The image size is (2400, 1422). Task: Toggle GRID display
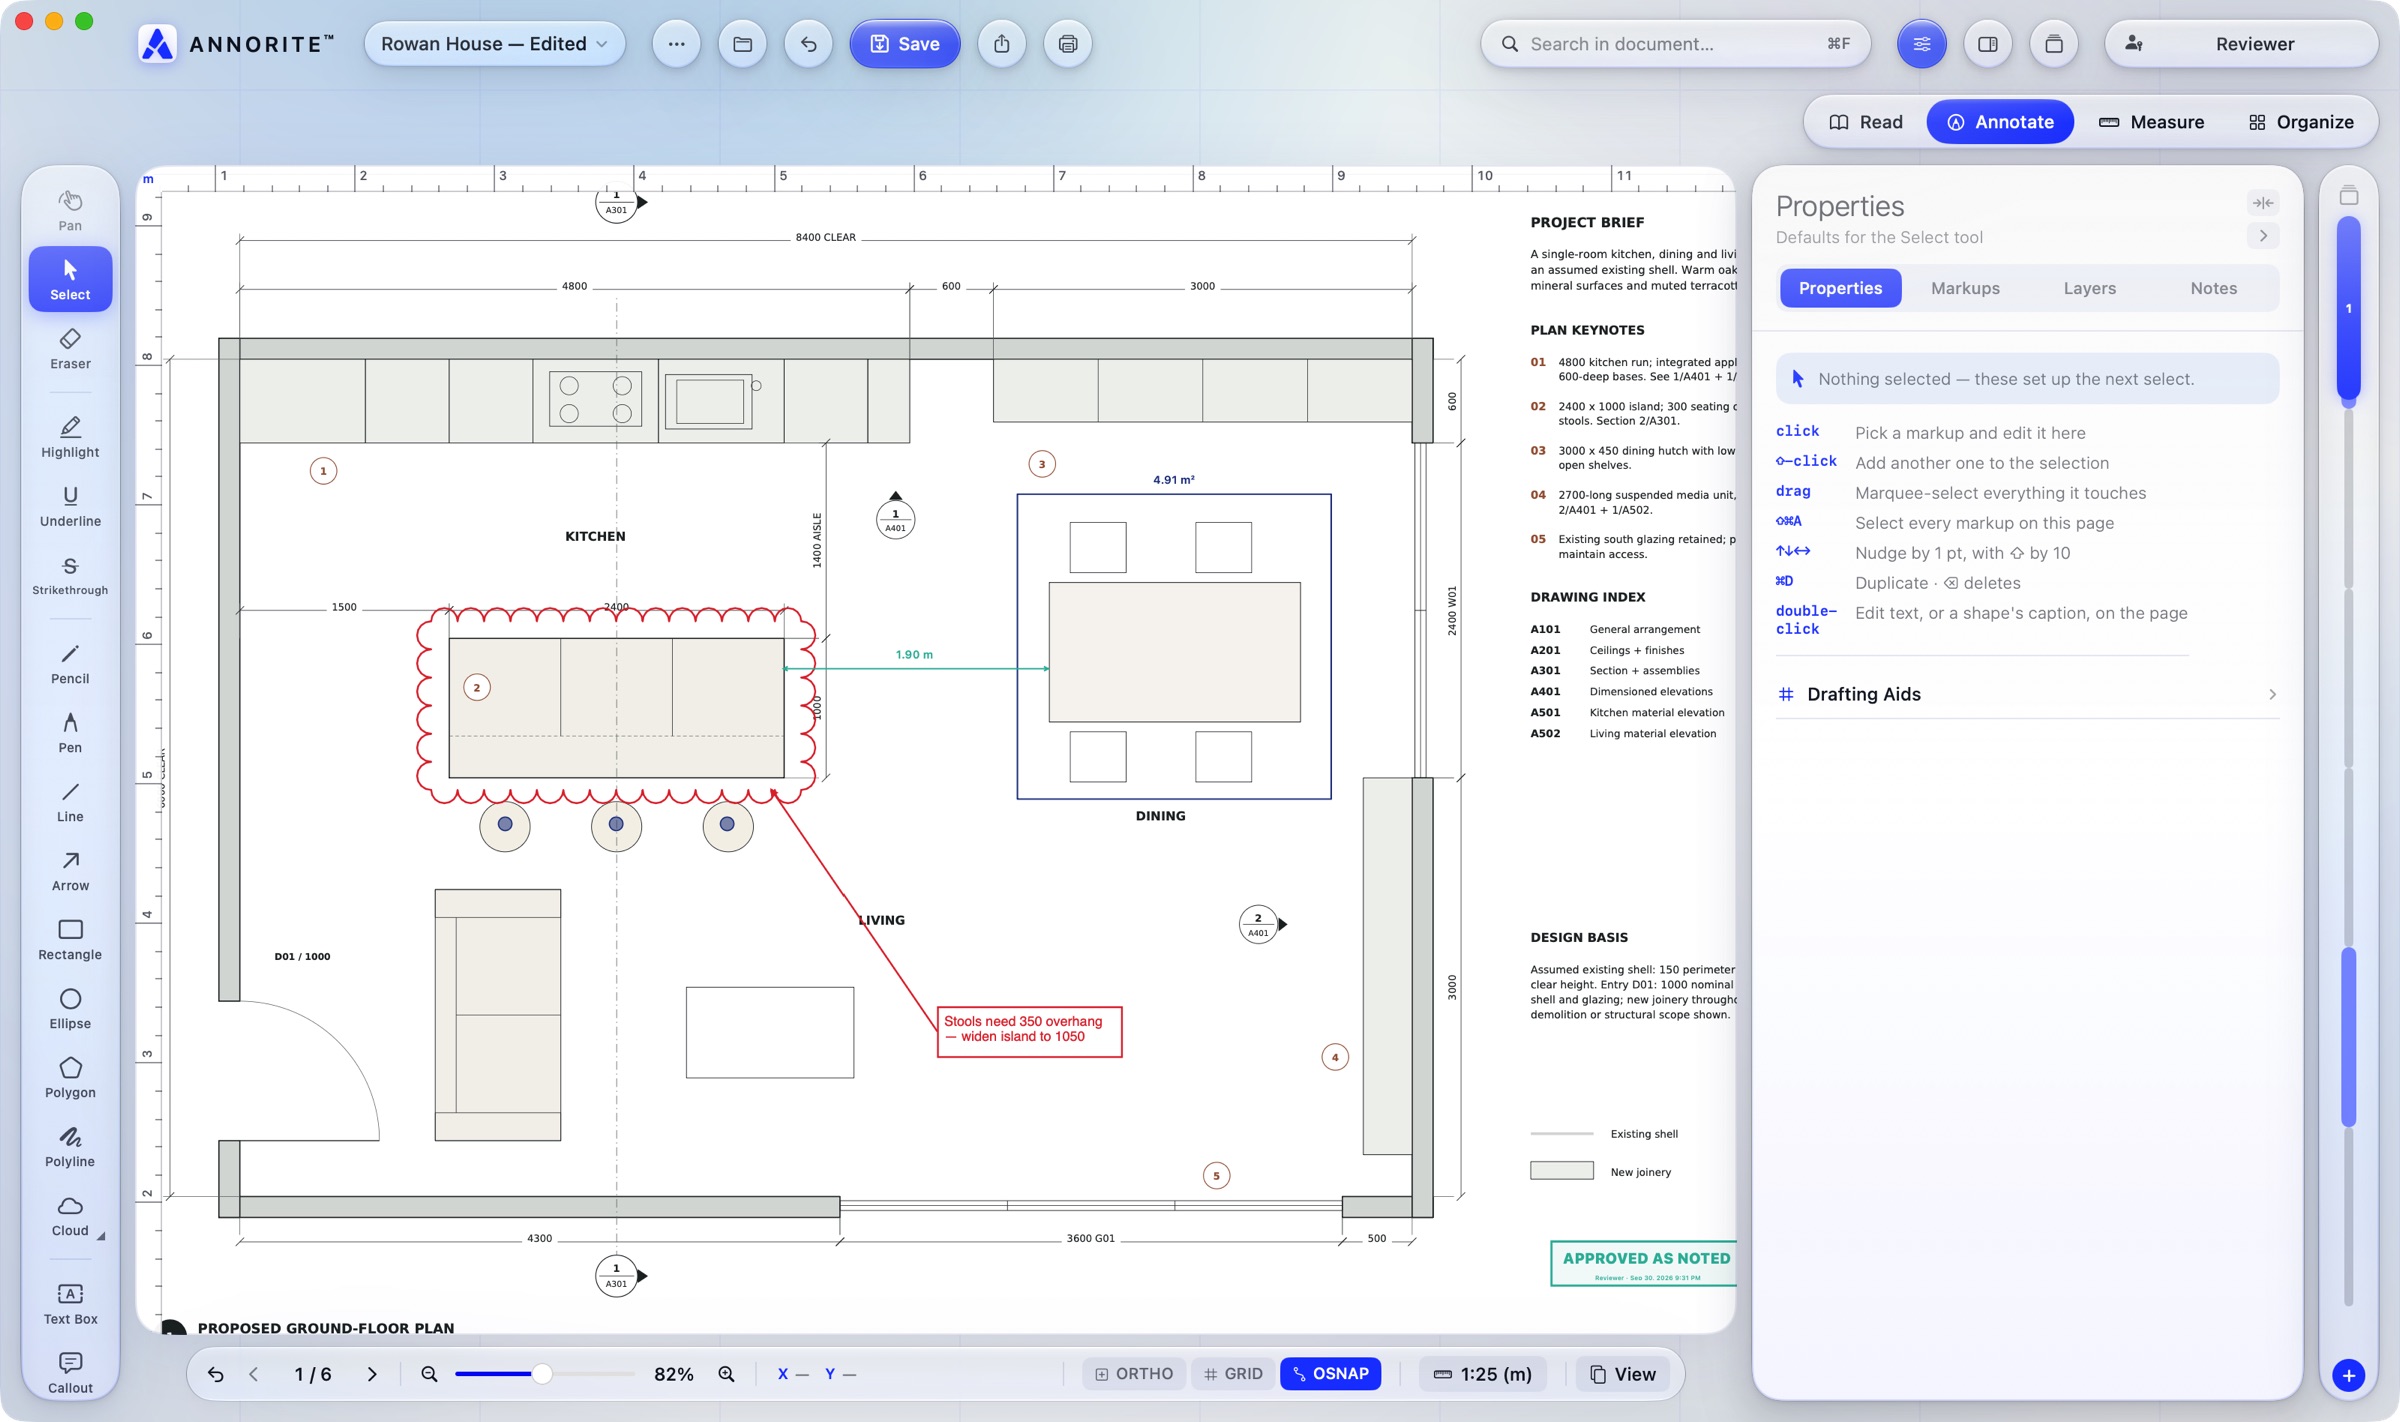tap(1233, 1374)
